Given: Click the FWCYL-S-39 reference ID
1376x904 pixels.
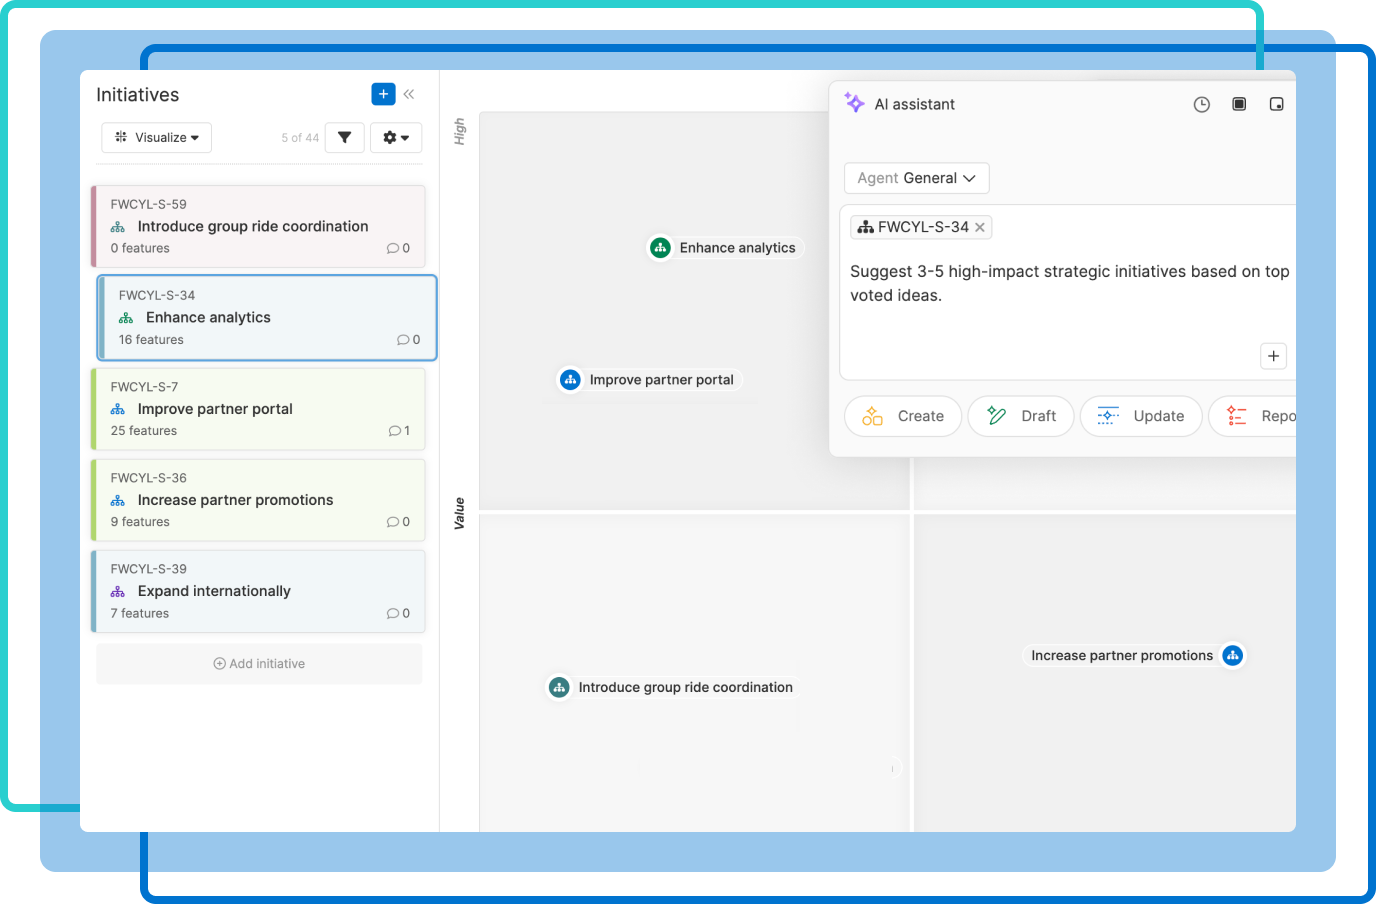Looking at the screenshot, I should tap(148, 569).
